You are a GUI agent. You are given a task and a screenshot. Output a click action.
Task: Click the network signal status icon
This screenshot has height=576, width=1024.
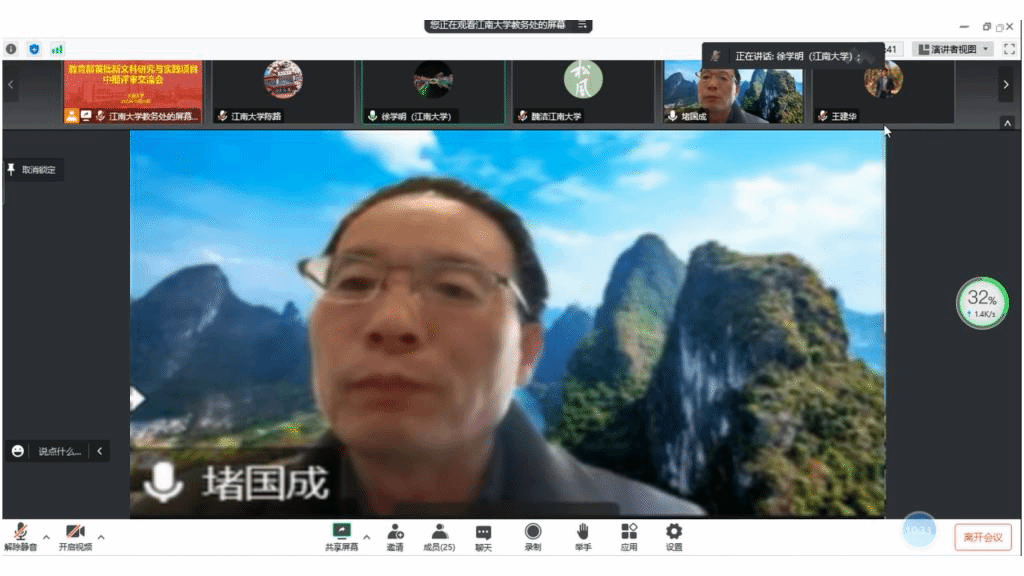[x=57, y=48]
